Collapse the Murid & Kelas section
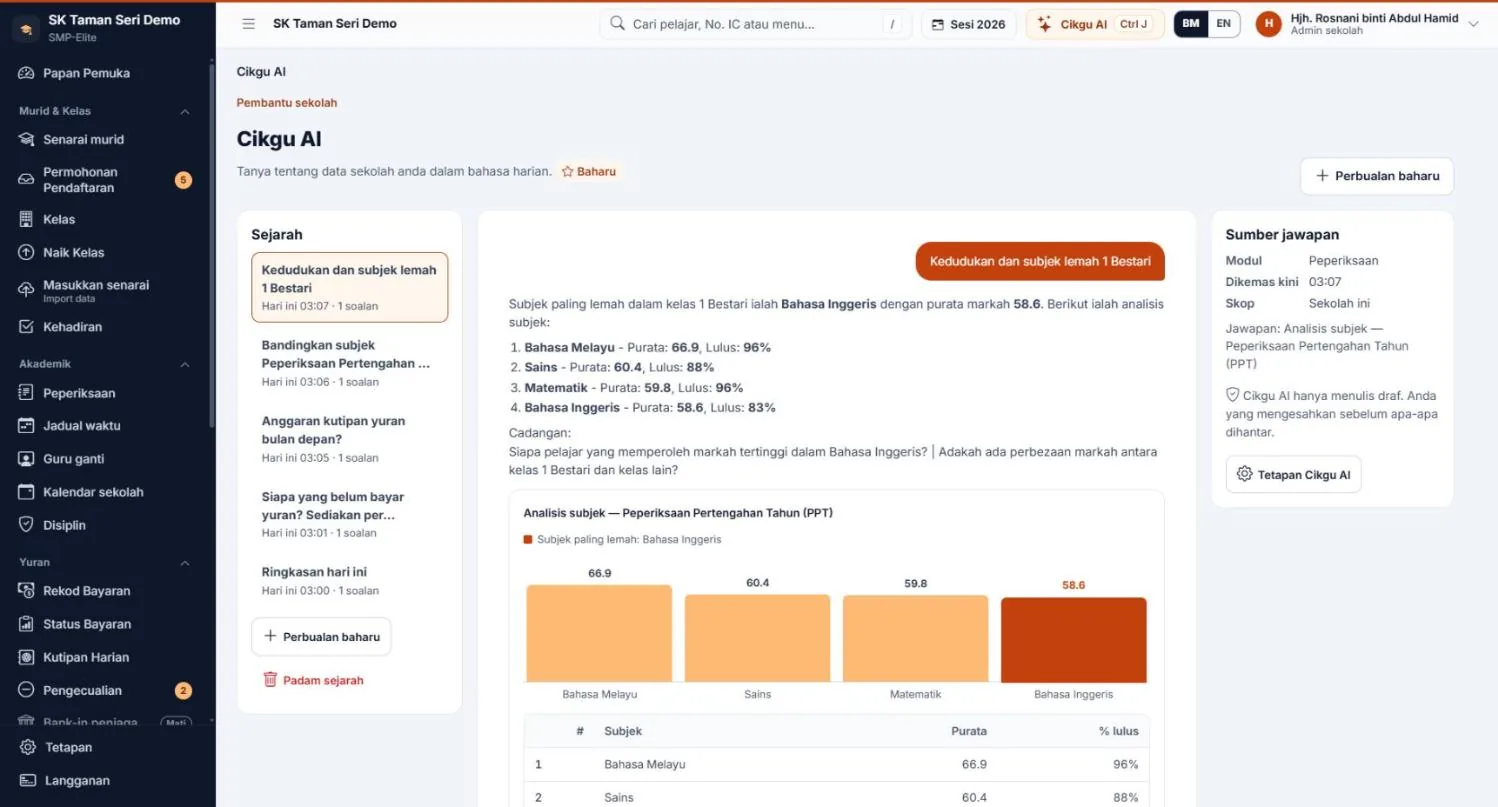 pos(185,111)
